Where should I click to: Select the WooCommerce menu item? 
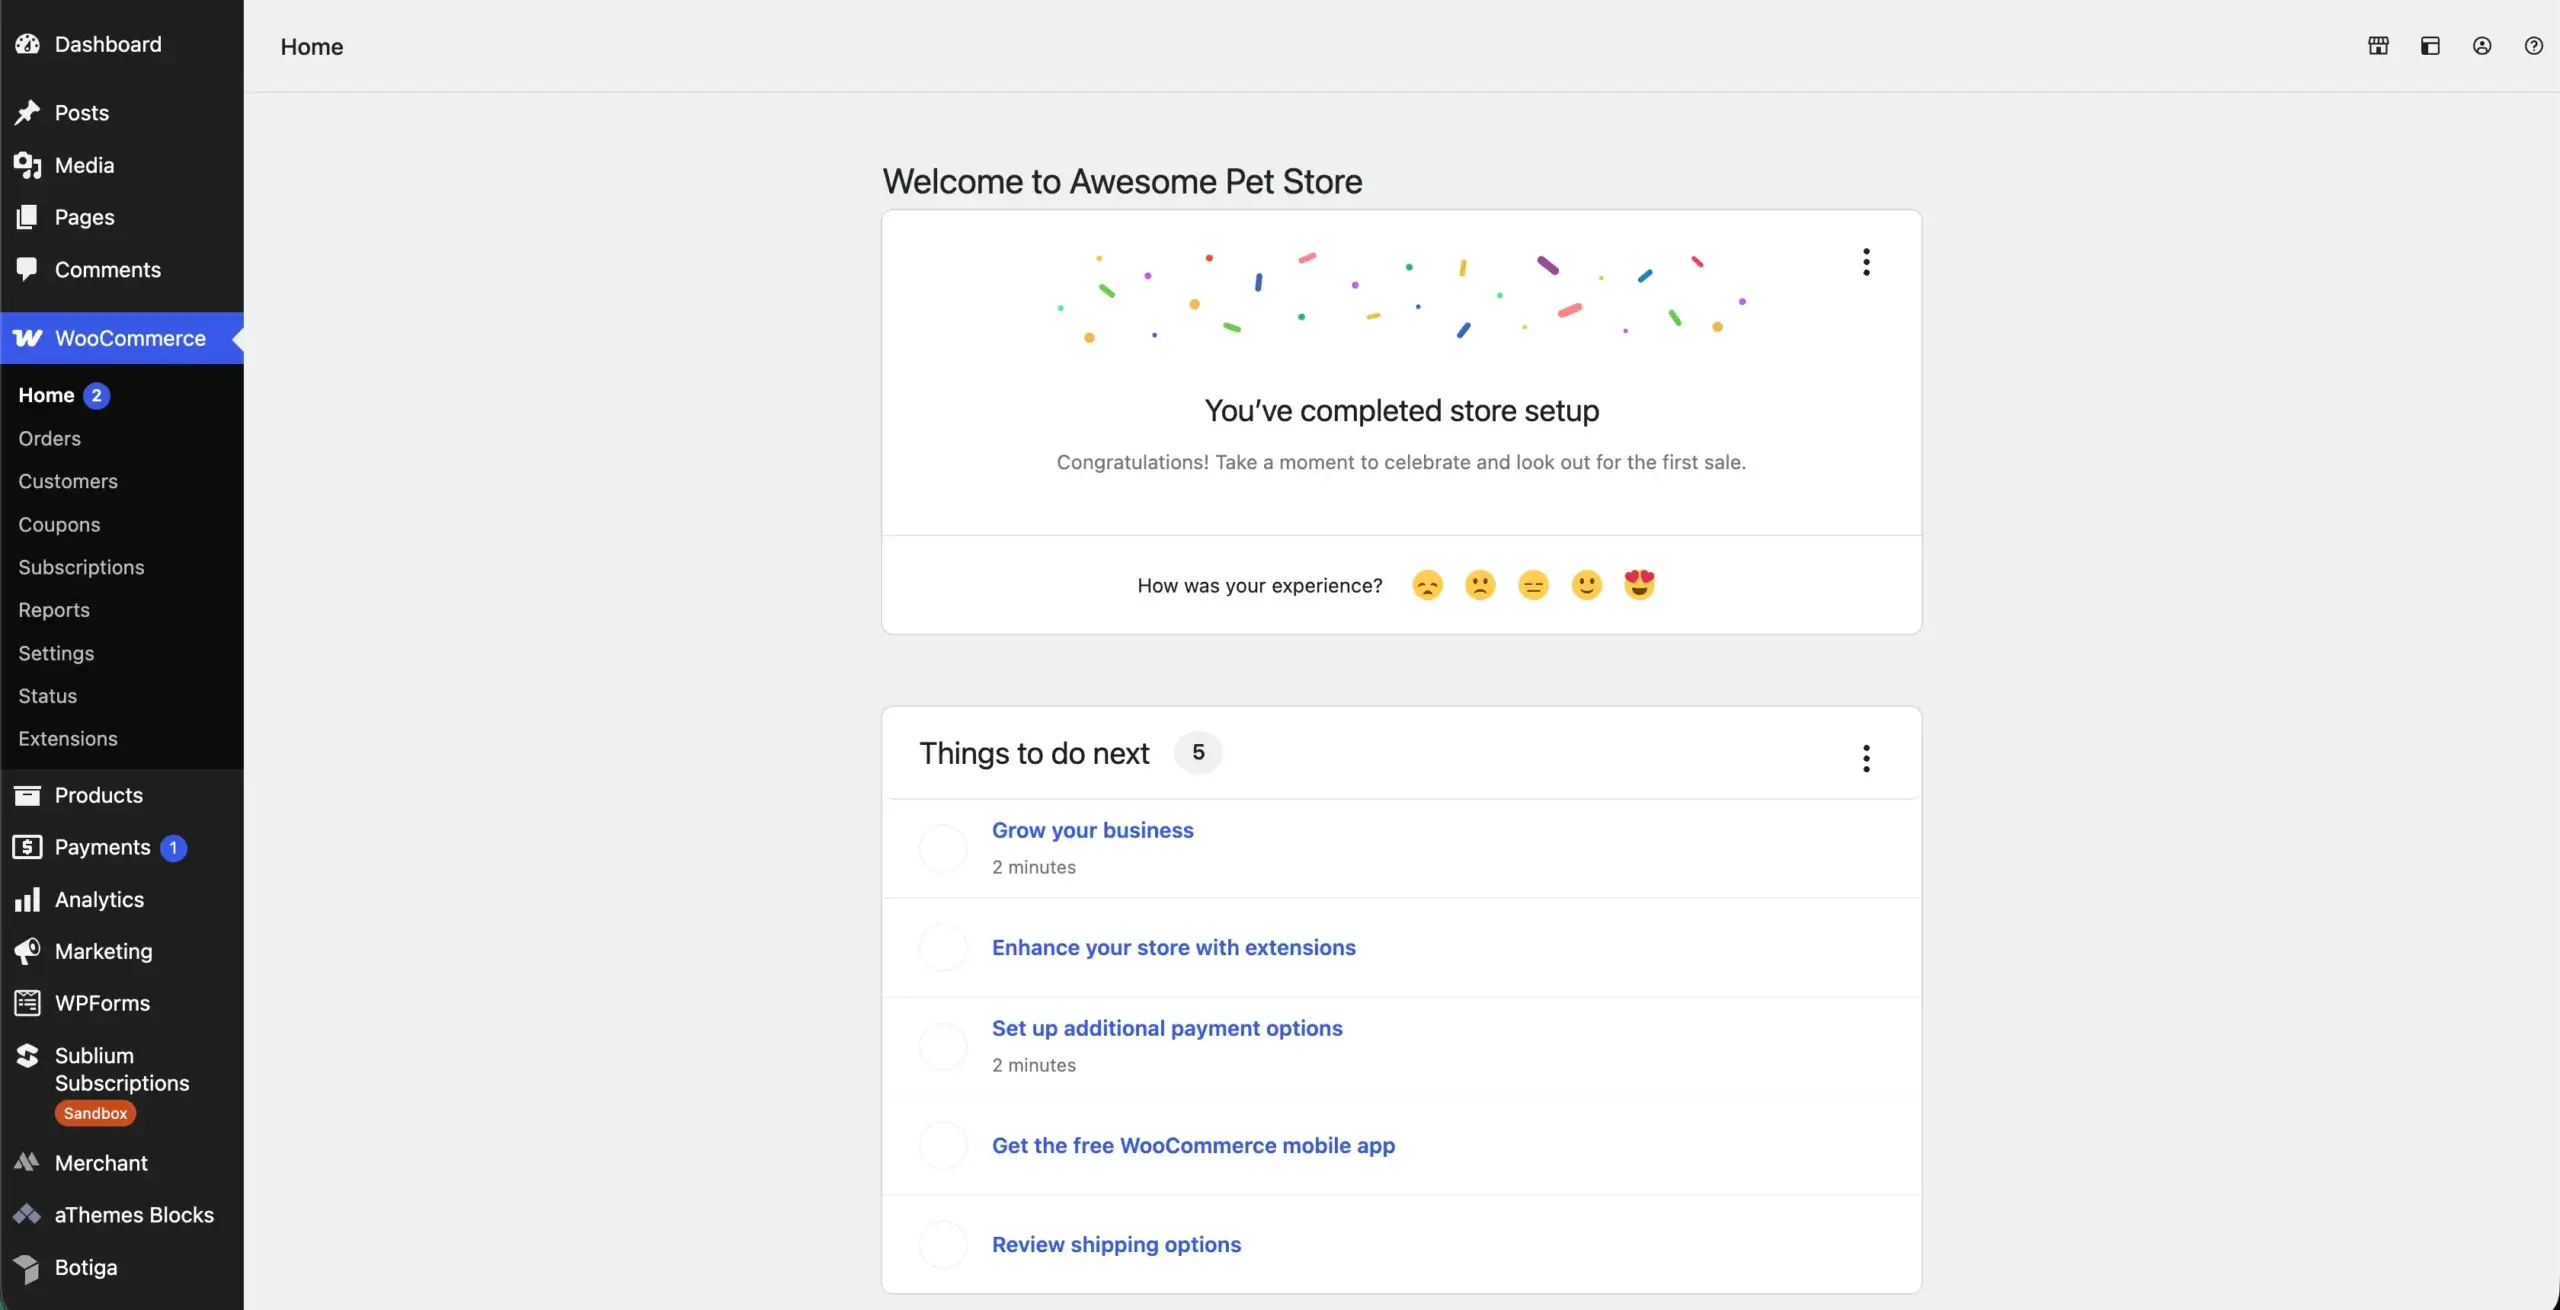[x=122, y=338]
